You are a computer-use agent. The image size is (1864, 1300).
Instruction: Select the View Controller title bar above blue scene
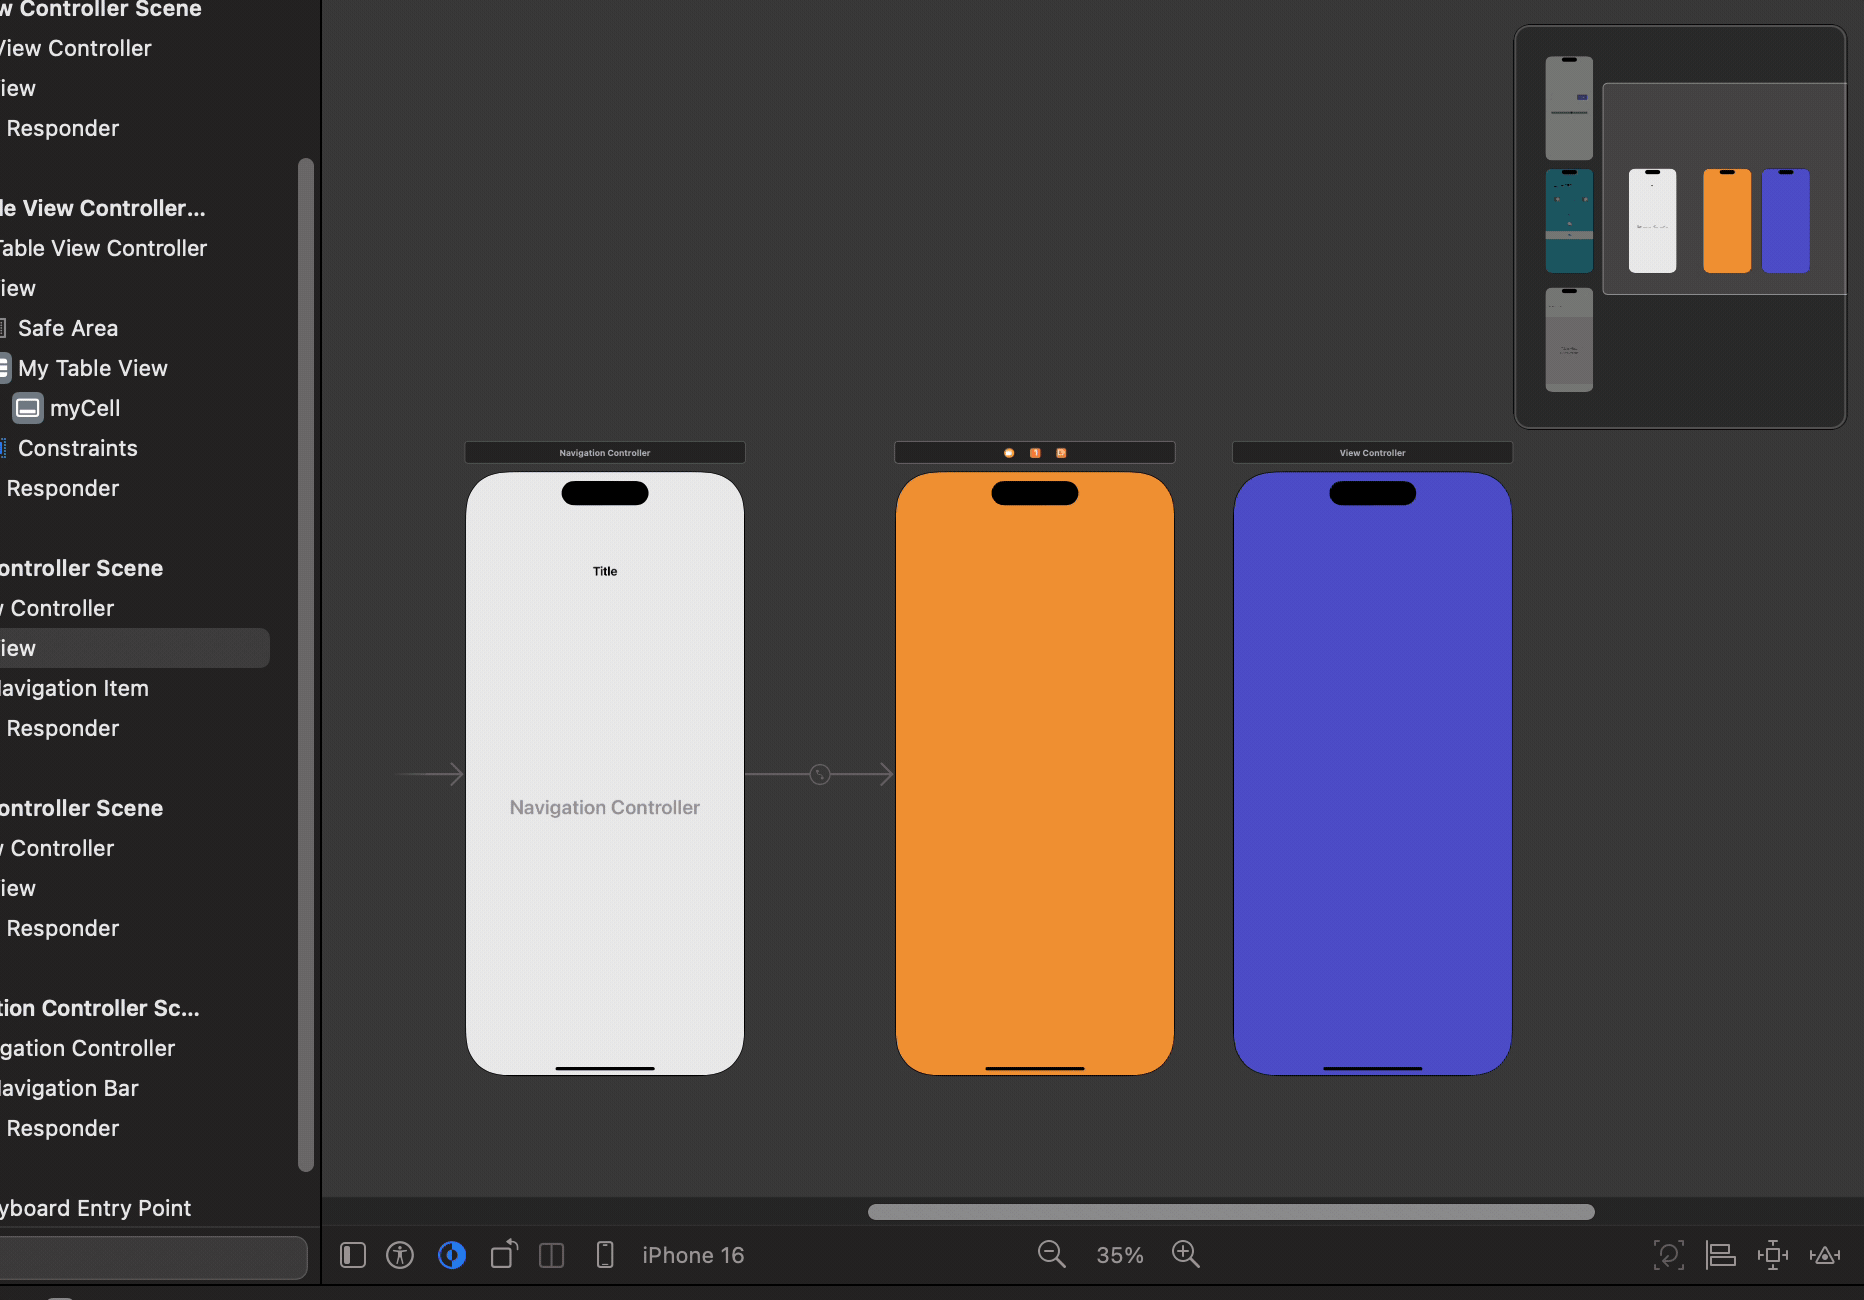[x=1372, y=453]
